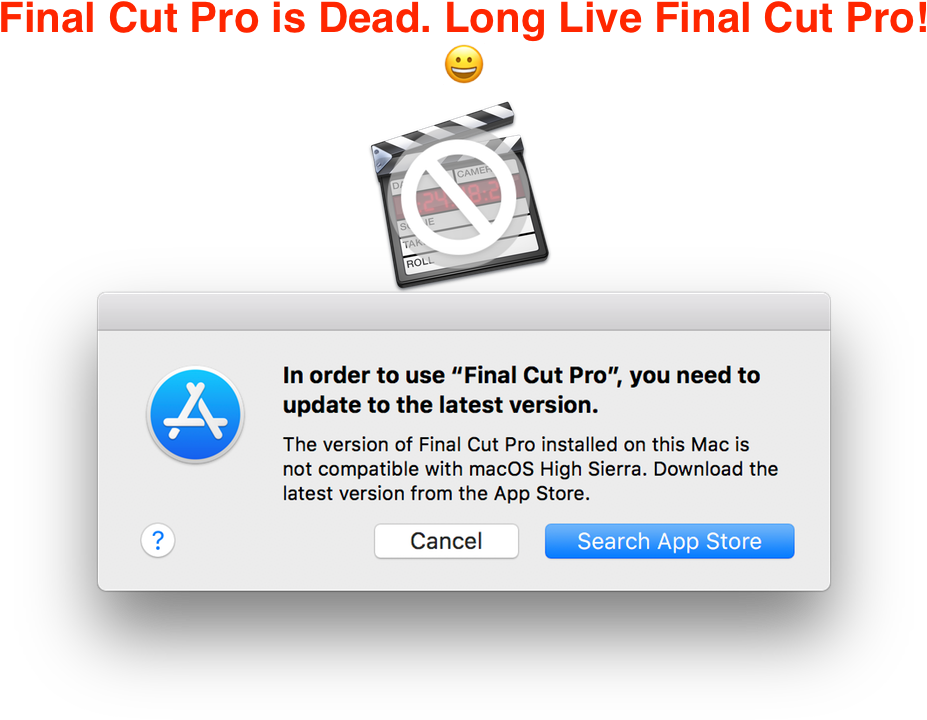This screenshot has height=720, width=927.
Task: Select the bold "In order to use" message
Action: click(521, 390)
